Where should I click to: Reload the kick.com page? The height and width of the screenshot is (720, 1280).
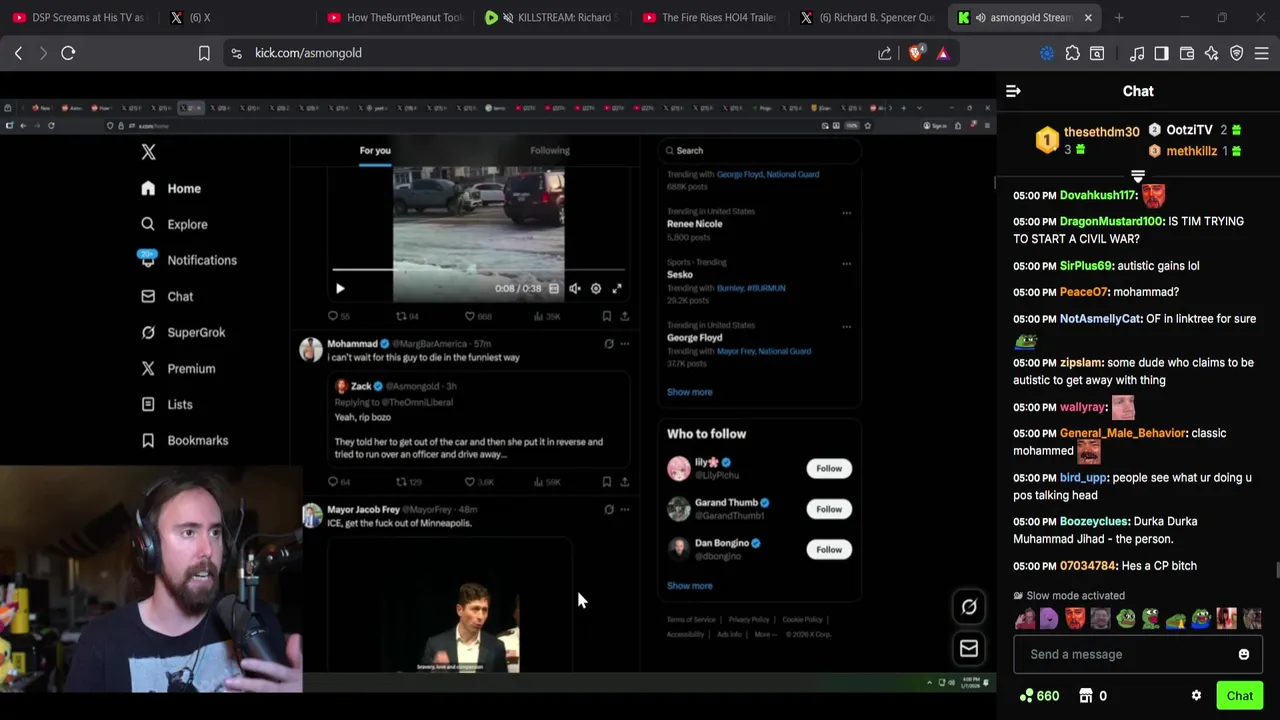click(68, 53)
